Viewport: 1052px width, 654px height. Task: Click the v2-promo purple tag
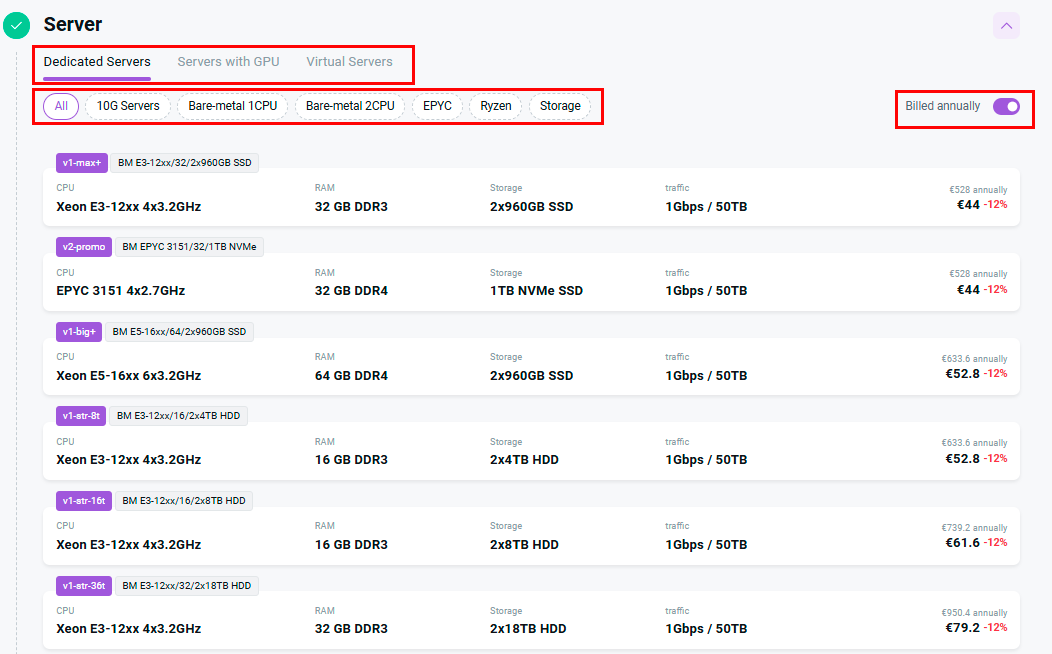click(x=84, y=247)
